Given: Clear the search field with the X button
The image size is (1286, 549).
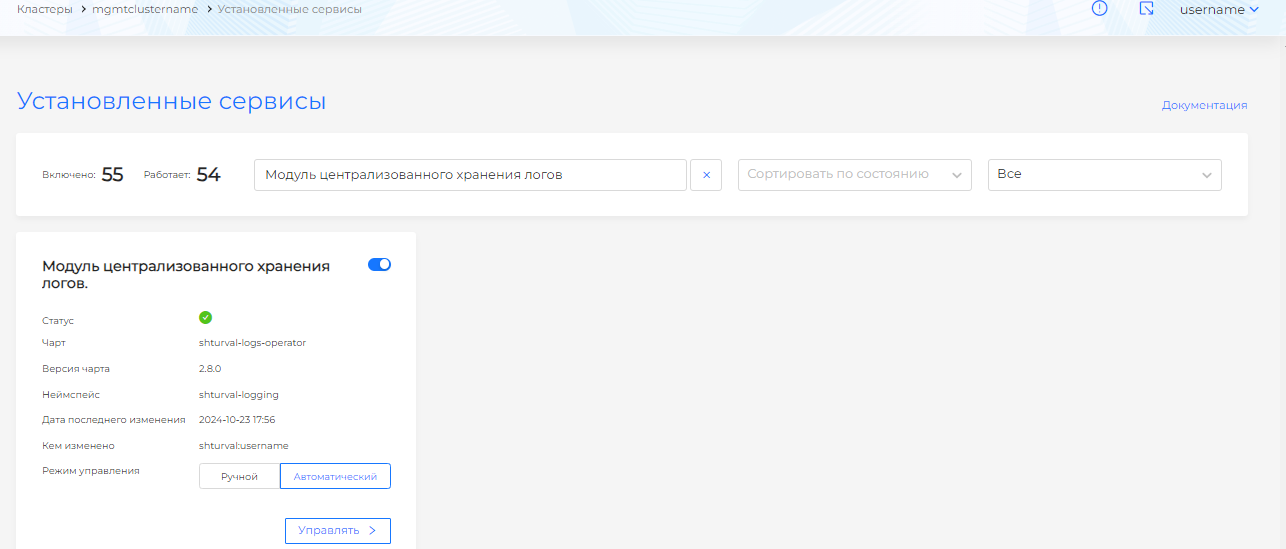Looking at the screenshot, I should [706, 175].
